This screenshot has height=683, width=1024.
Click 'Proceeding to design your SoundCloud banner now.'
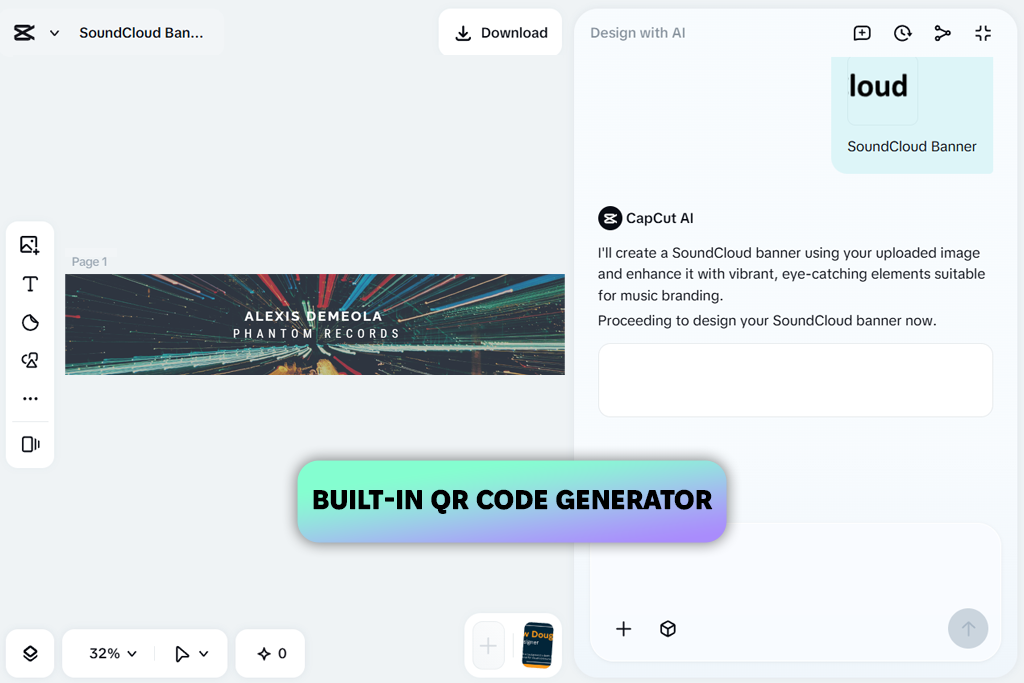767,321
